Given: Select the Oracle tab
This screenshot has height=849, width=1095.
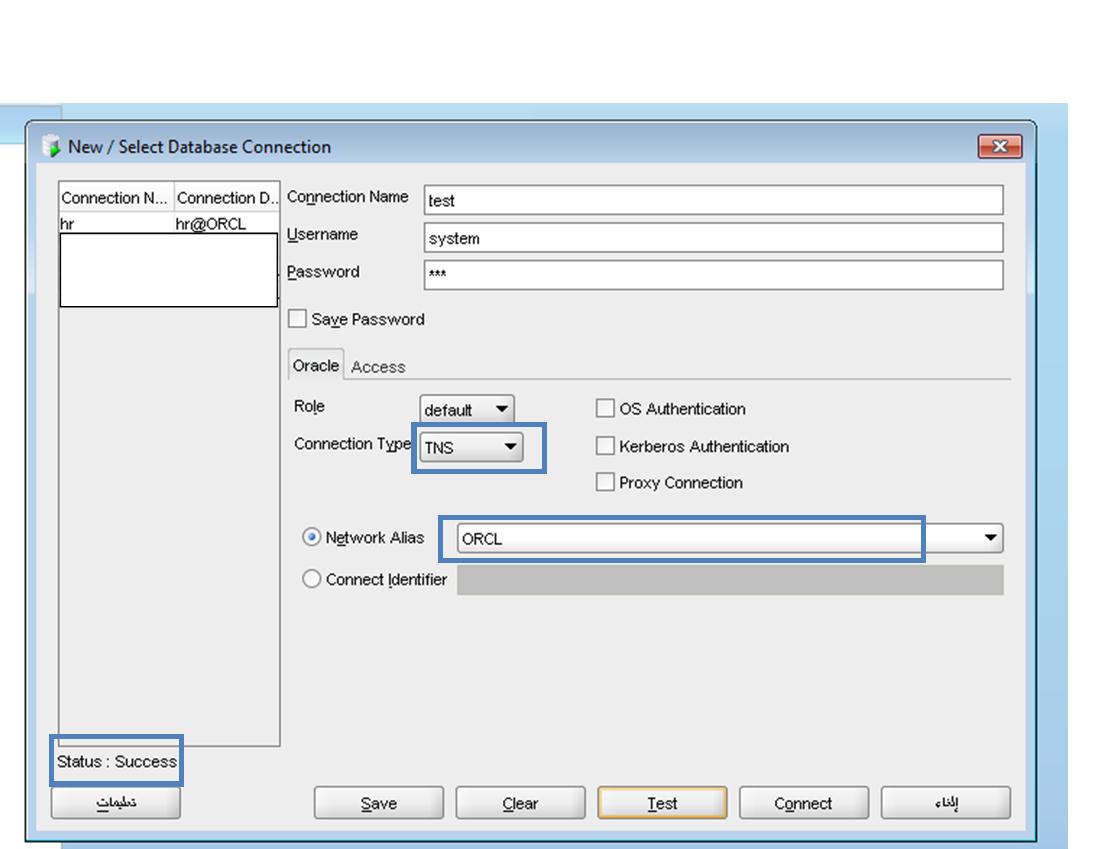Looking at the screenshot, I should (316, 366).
